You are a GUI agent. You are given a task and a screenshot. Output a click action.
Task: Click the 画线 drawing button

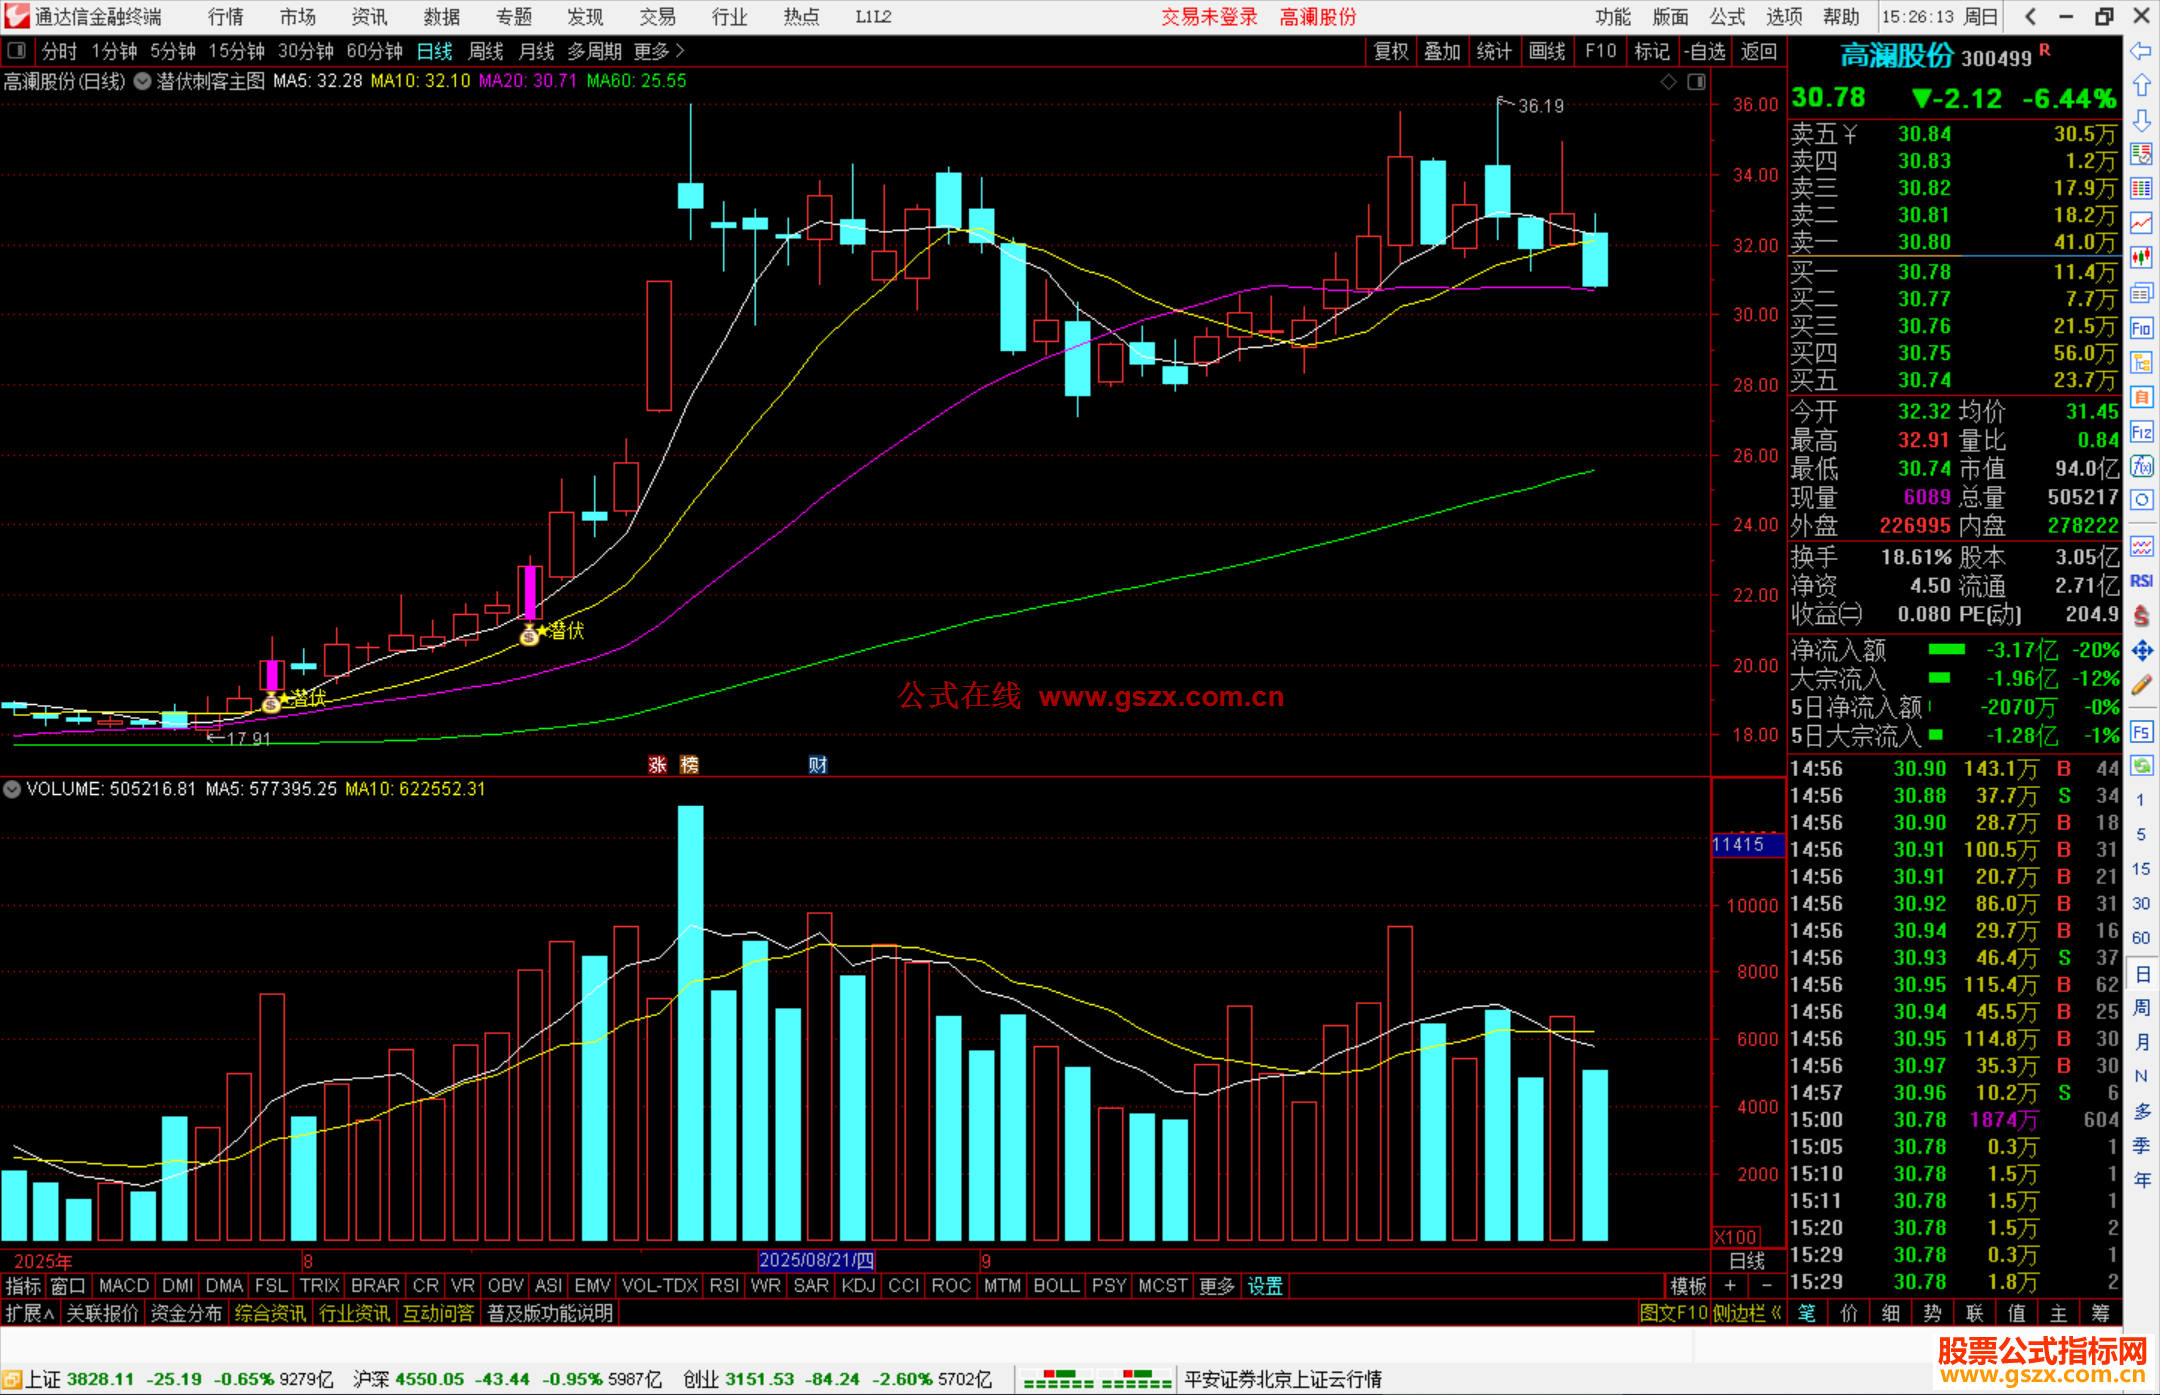1547,51
